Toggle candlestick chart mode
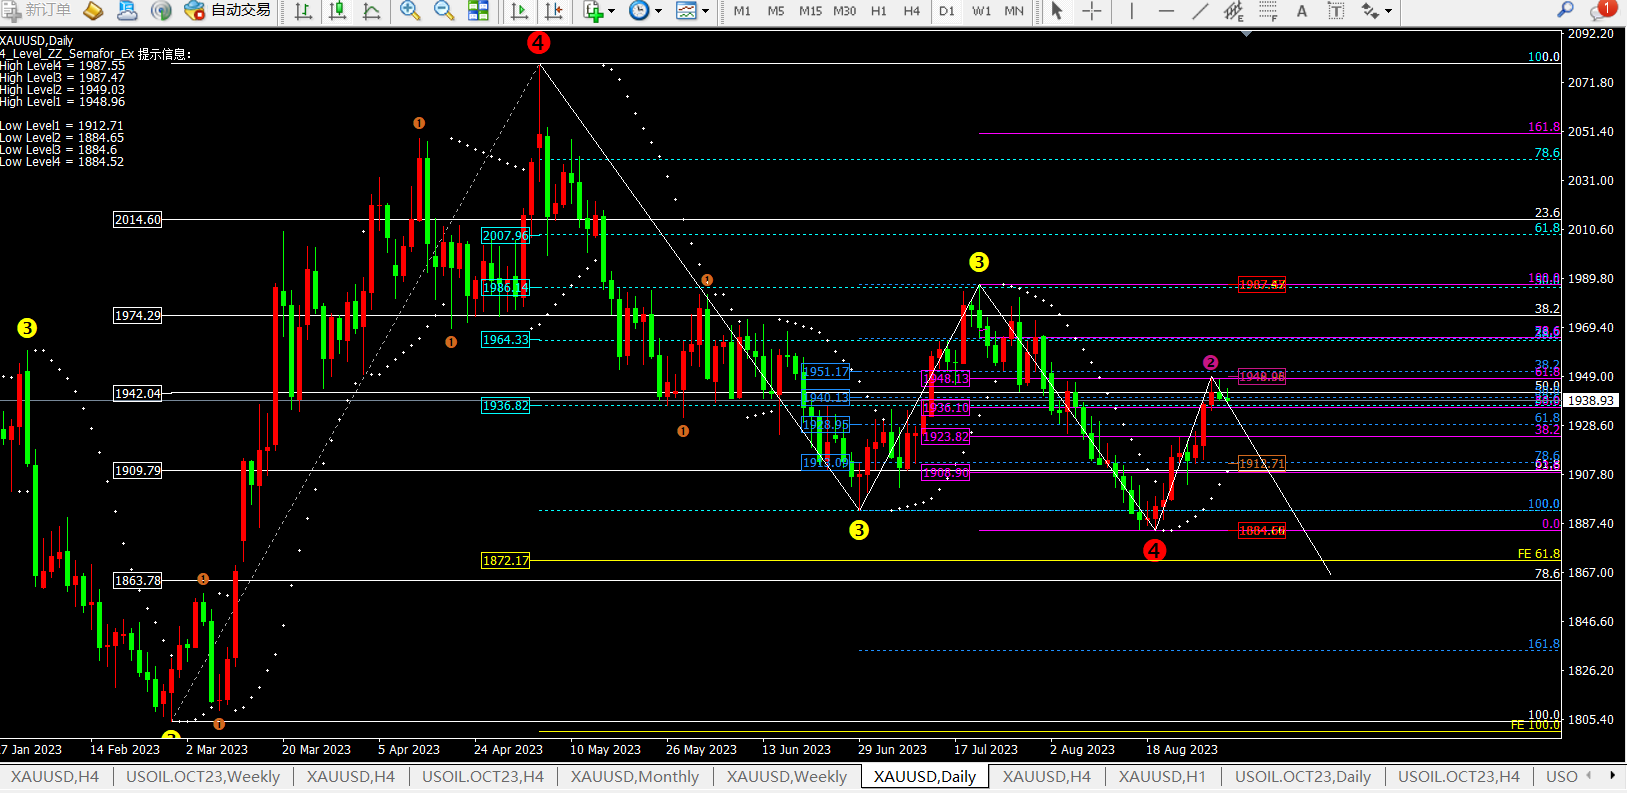The width and height of the screenshot is (1627, 793). coord(338,11)
